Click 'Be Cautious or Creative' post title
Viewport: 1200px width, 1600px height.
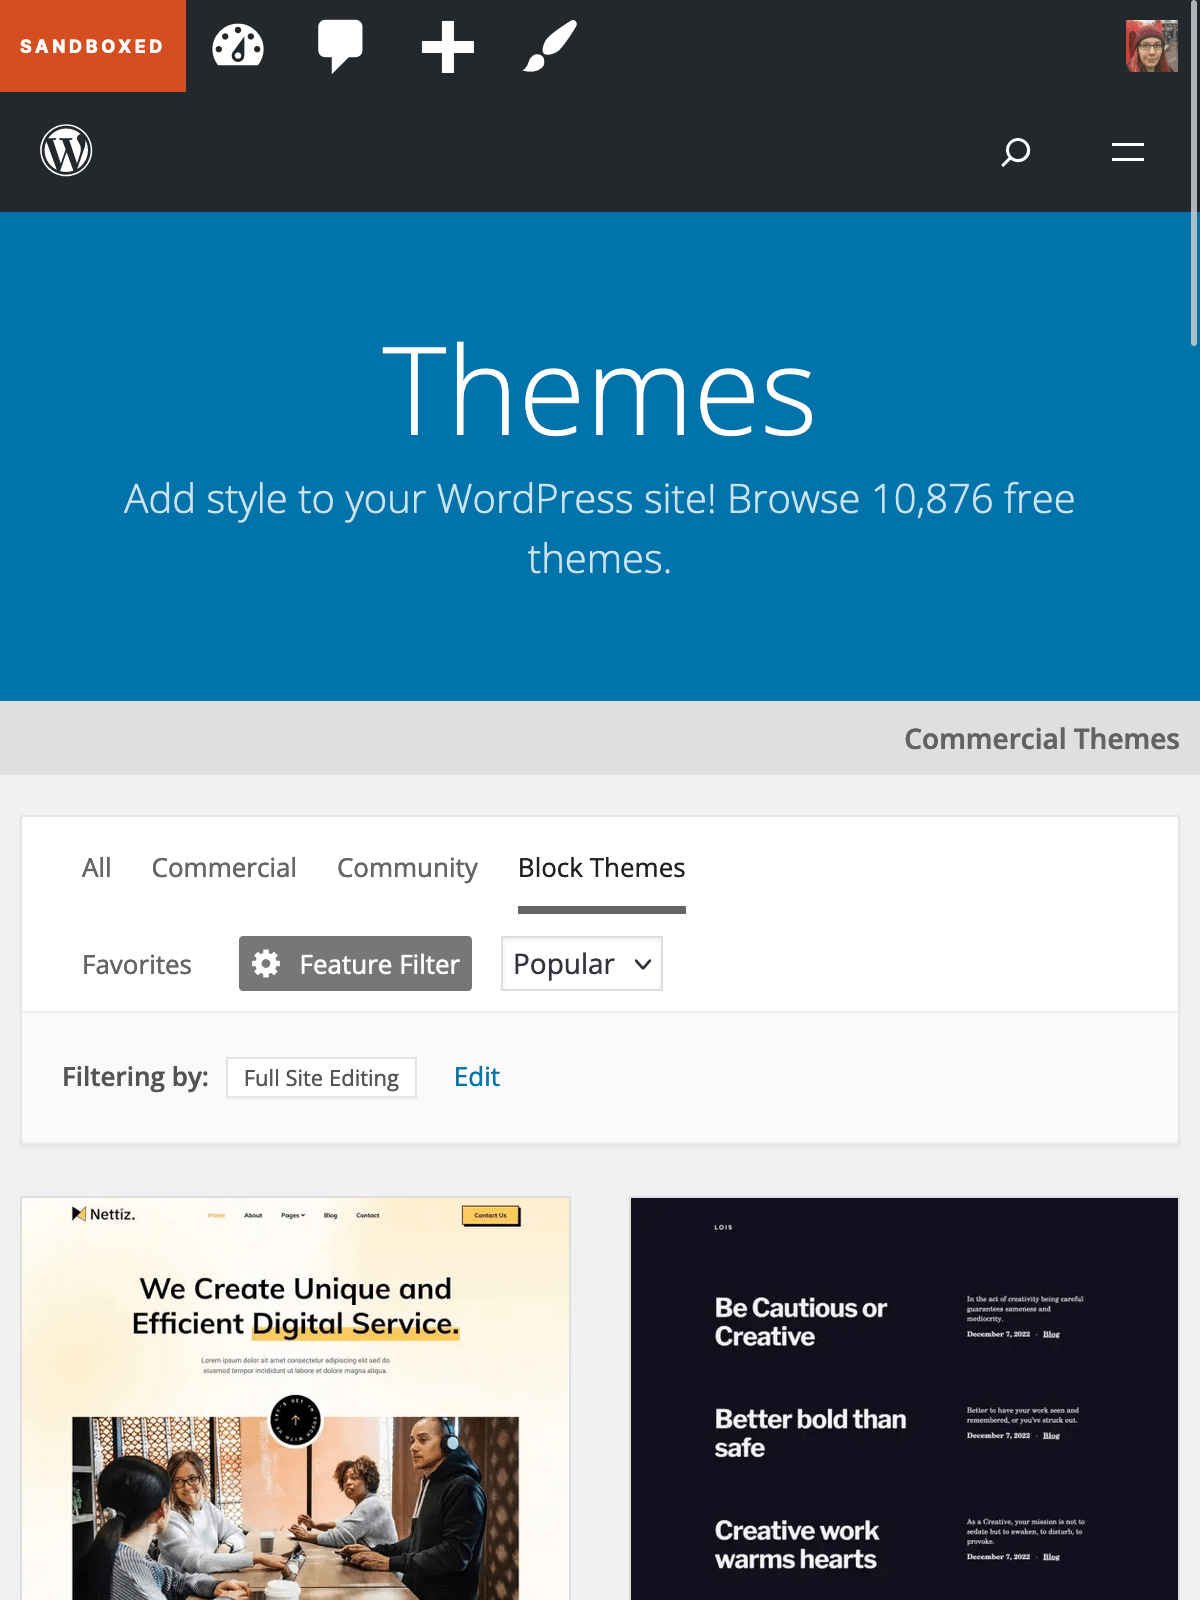(801, 1322)
